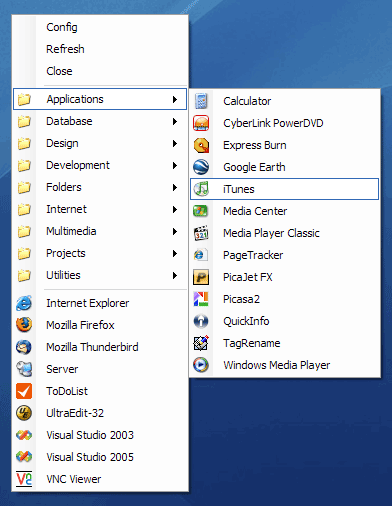Click the Mozilla Thunderbird icon
392x506 pixels.
[24, 347]
